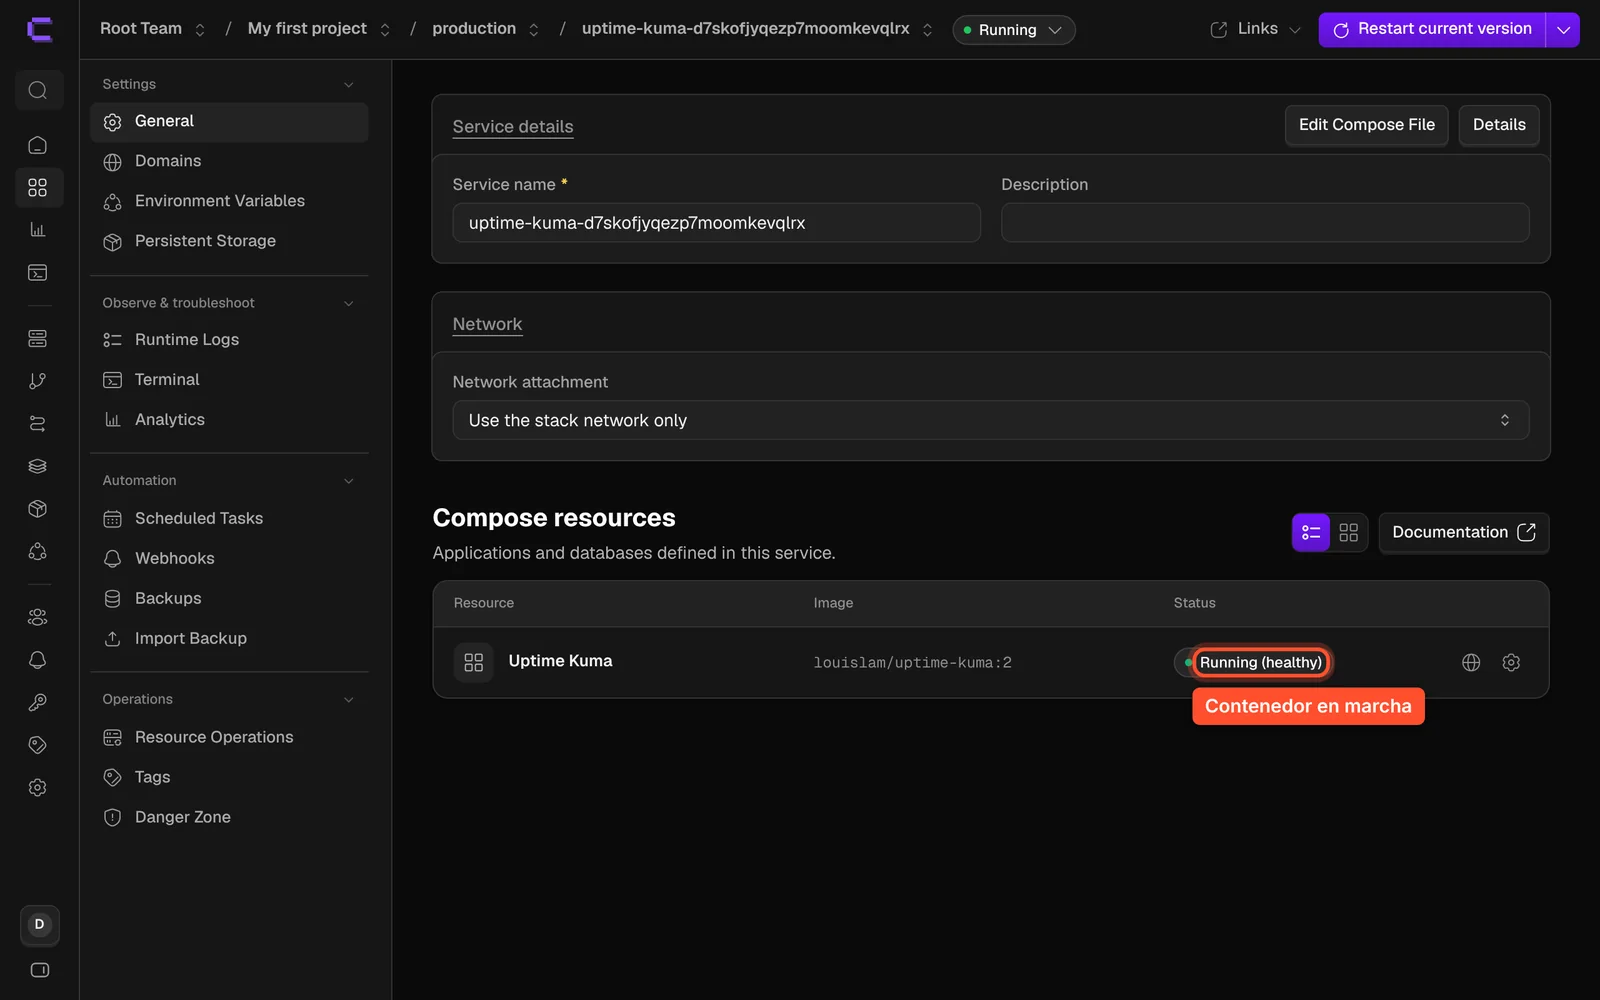Screen dimensions: 1600x1000
Task: Open the Running status dropdown
Action: point(1013,30)
